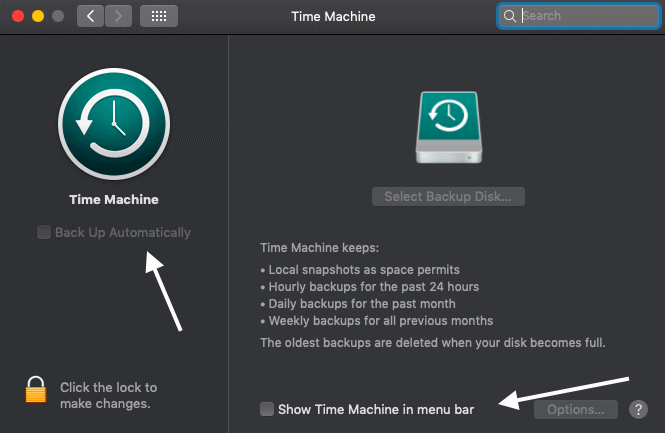Click Select Backup Disk button

pyautogui.click(x=448, y=196)
